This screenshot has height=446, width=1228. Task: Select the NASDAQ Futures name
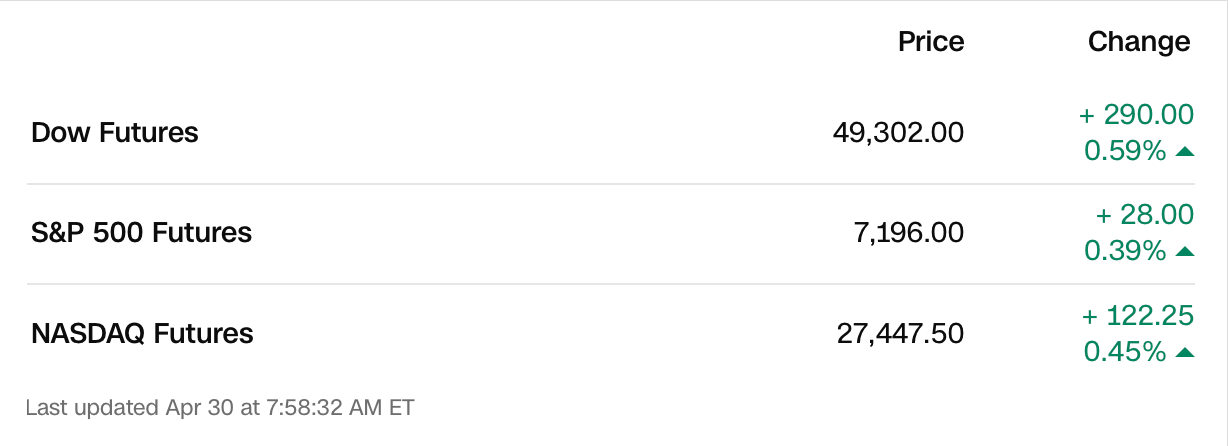[142, 333]
